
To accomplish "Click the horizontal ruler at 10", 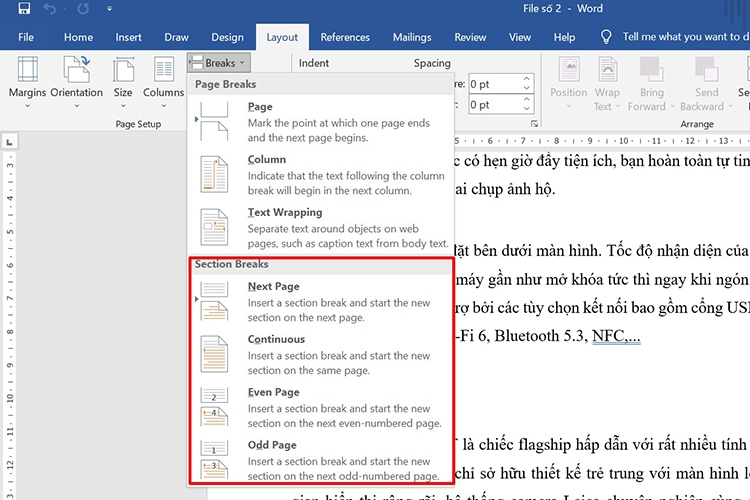I will click(x=623, y=141).
